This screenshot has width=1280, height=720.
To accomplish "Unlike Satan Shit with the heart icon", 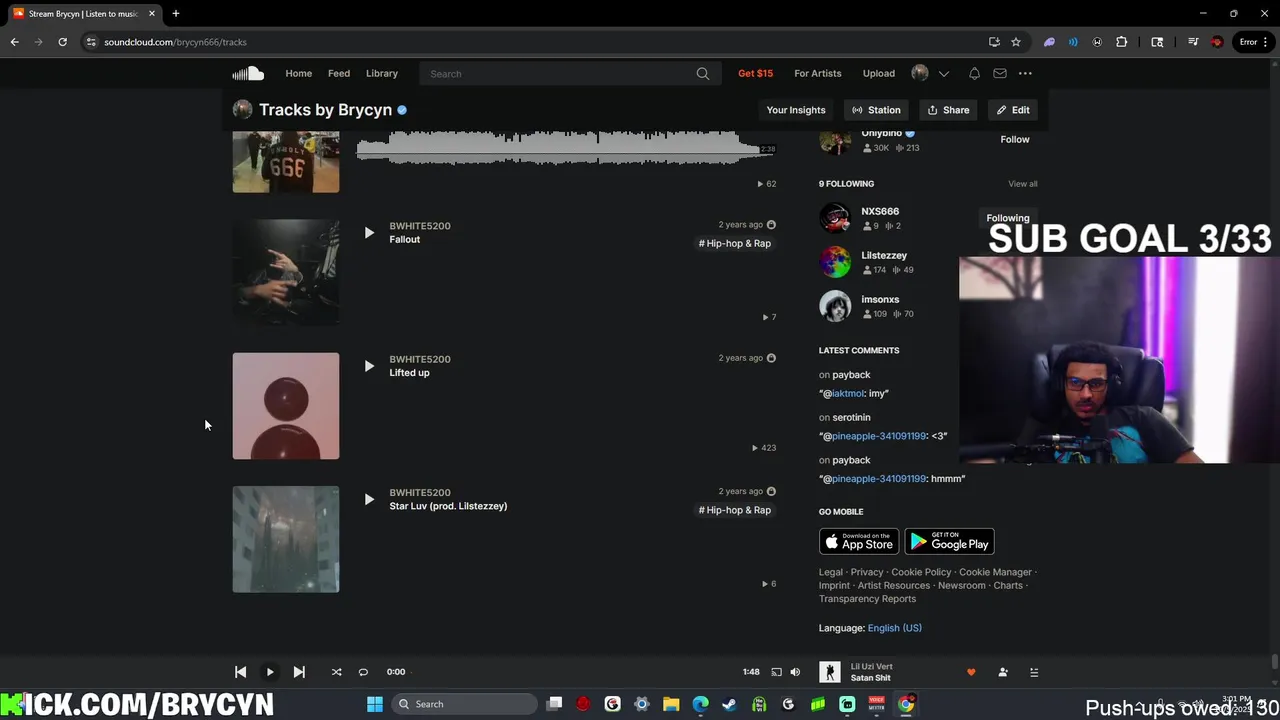I will pyautogui.click(x=971, y=672).
